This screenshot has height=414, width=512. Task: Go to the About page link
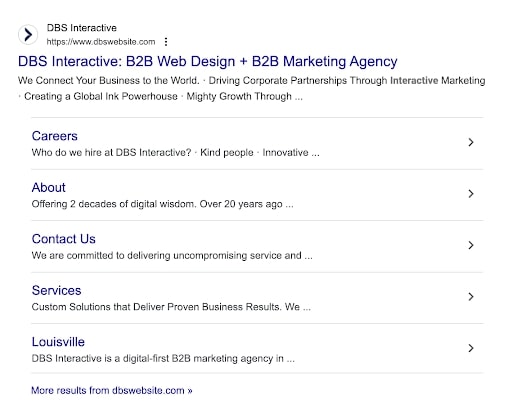click(x=49, y=188)
